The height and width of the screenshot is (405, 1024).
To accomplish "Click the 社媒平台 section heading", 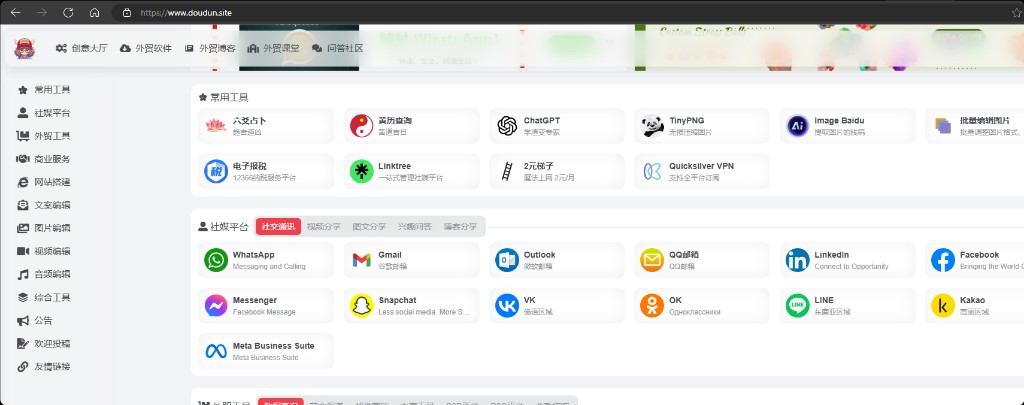I will 223,227.
